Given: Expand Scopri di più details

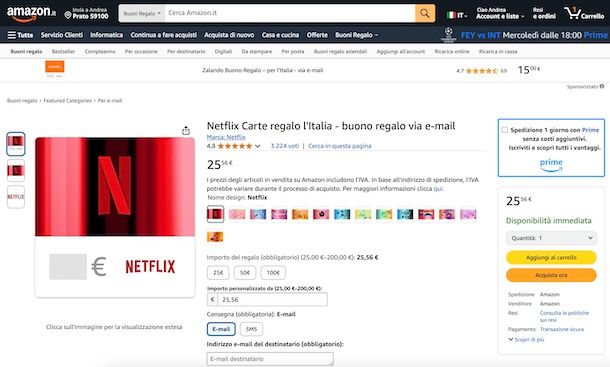Looking at the screenshot, I should (x=526, y=339).
